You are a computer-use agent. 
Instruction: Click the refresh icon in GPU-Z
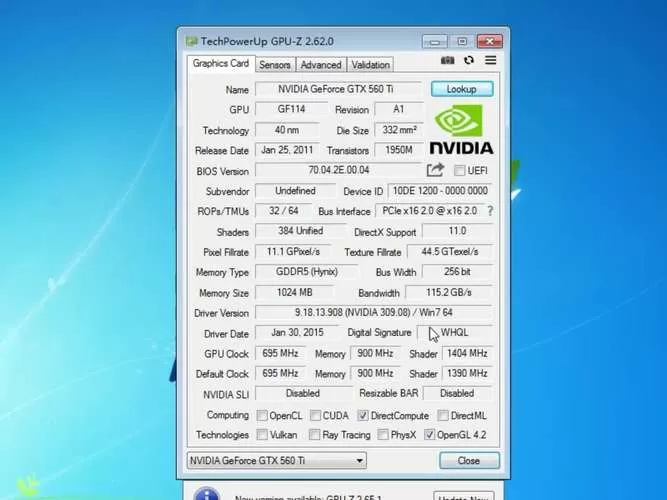tap(469, 60)
